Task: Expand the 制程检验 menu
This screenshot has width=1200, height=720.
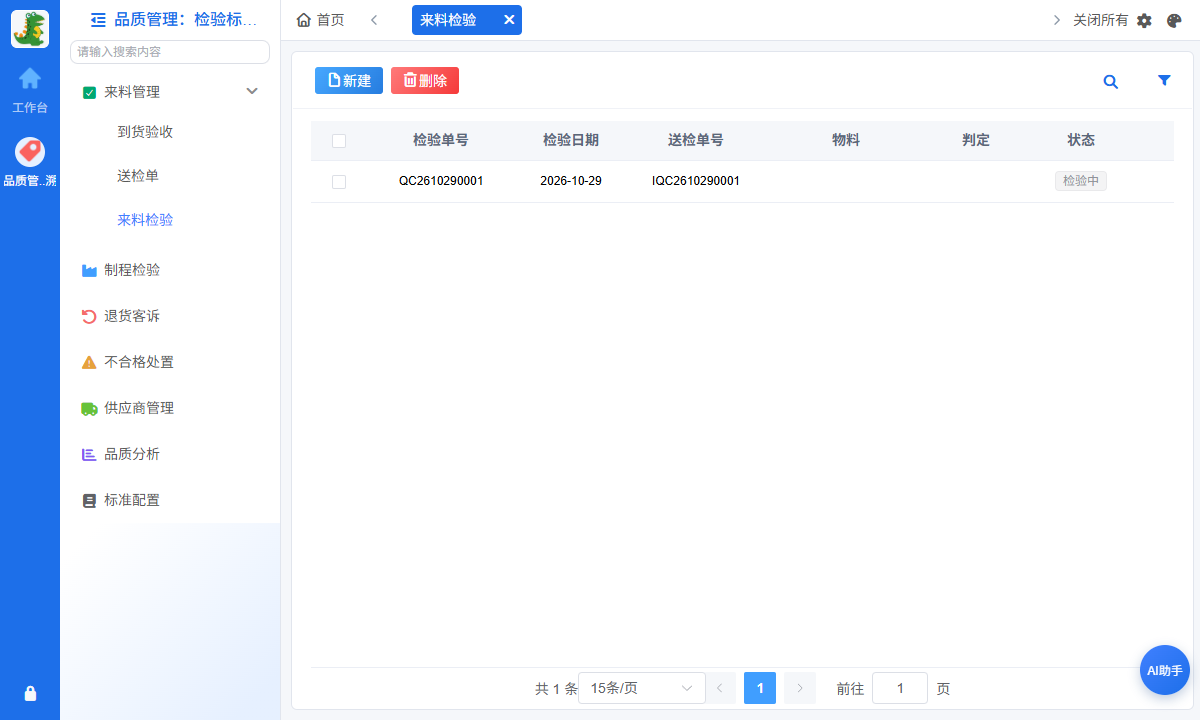Action: point(170,270)
